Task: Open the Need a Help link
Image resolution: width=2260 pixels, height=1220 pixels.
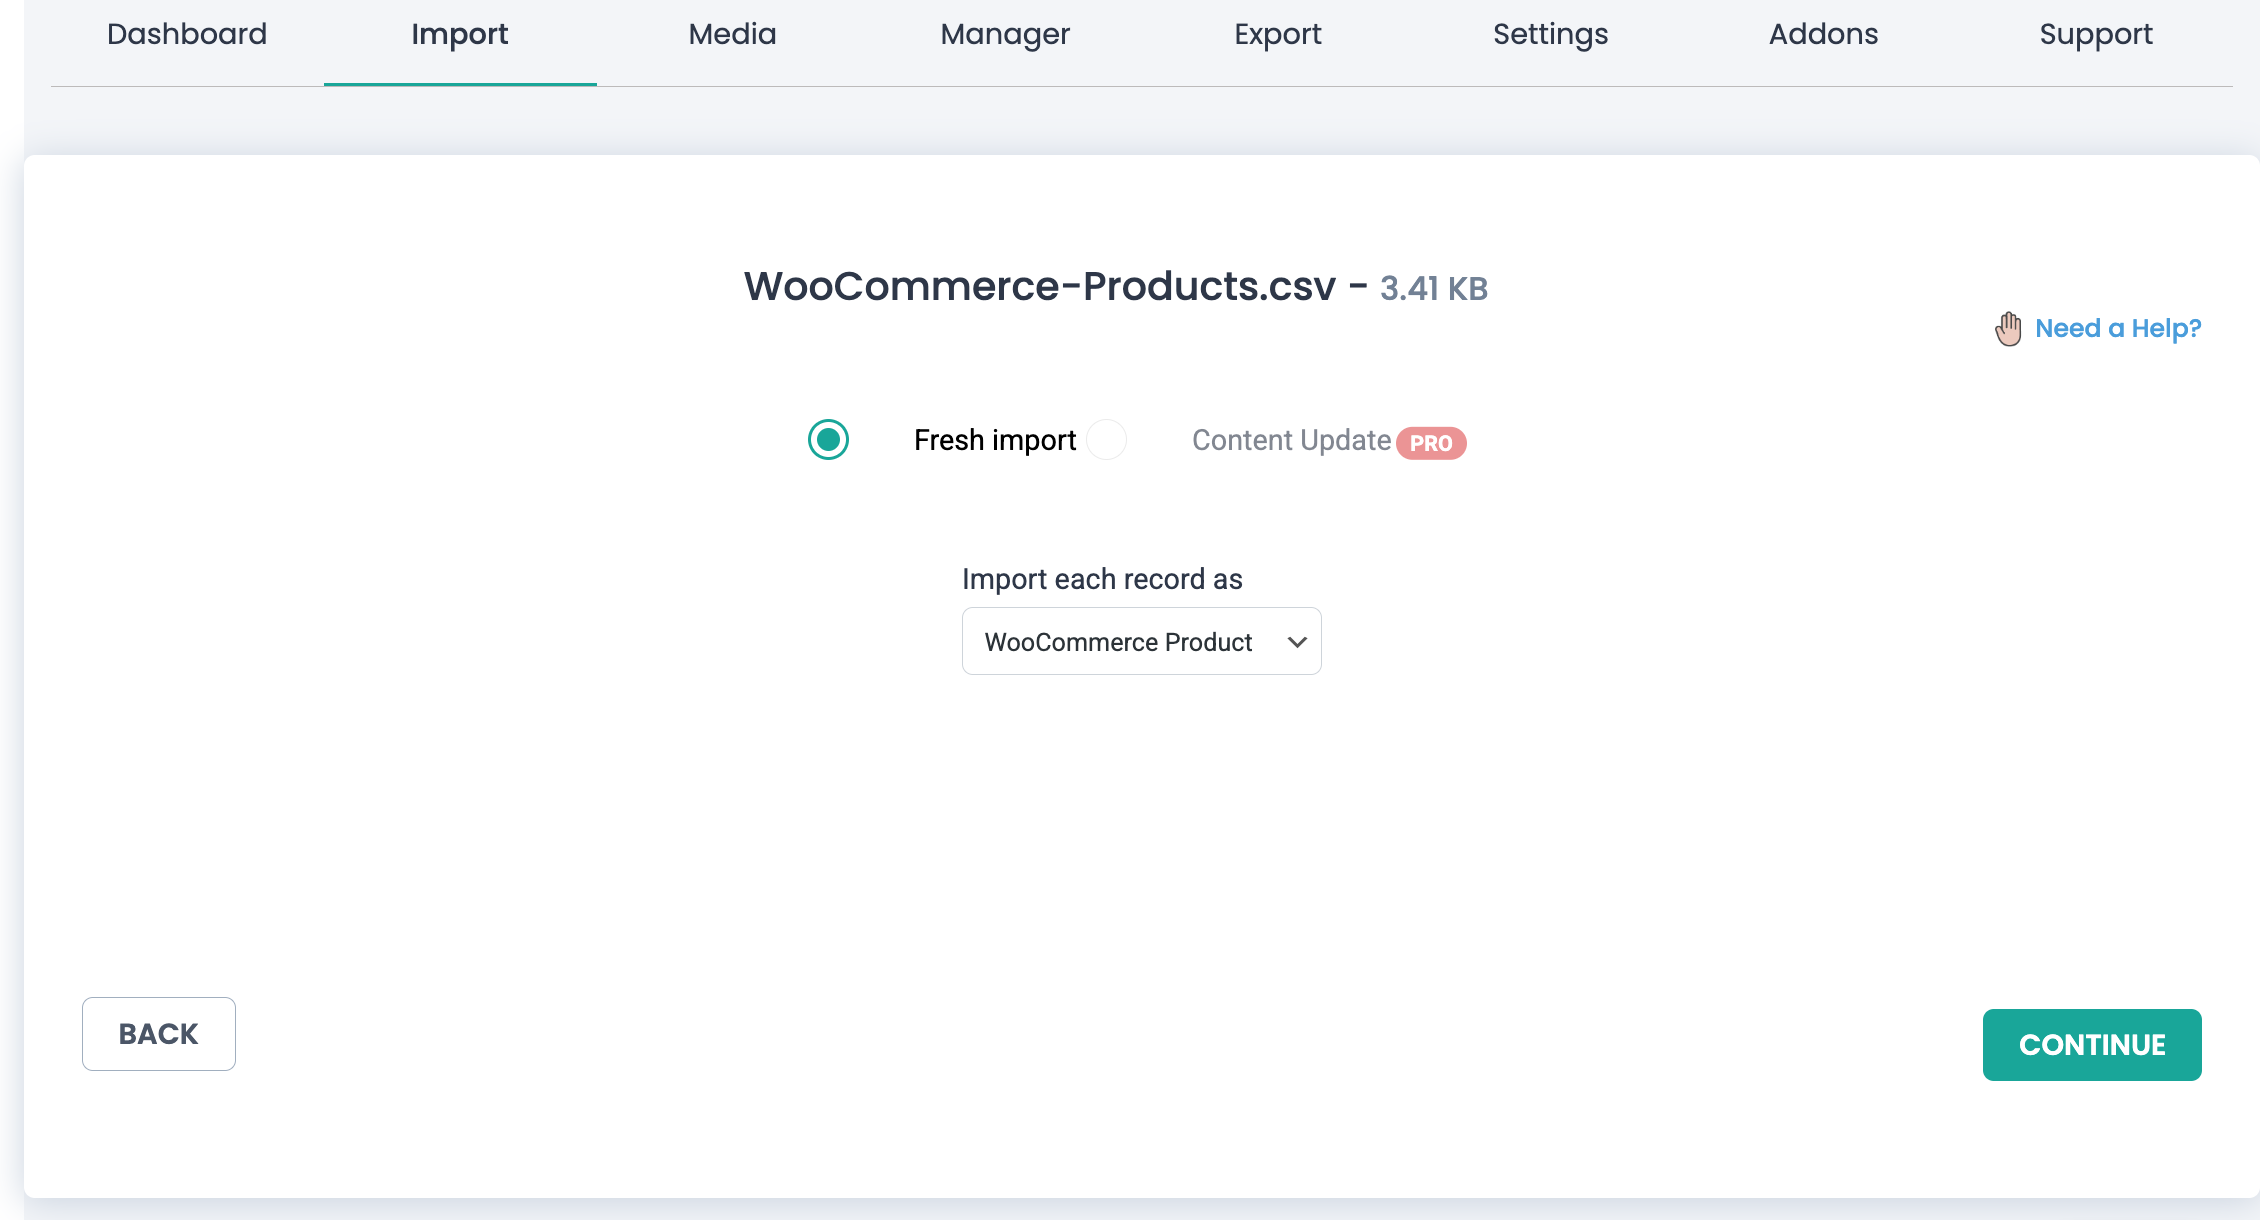Action: [2117, 328]
